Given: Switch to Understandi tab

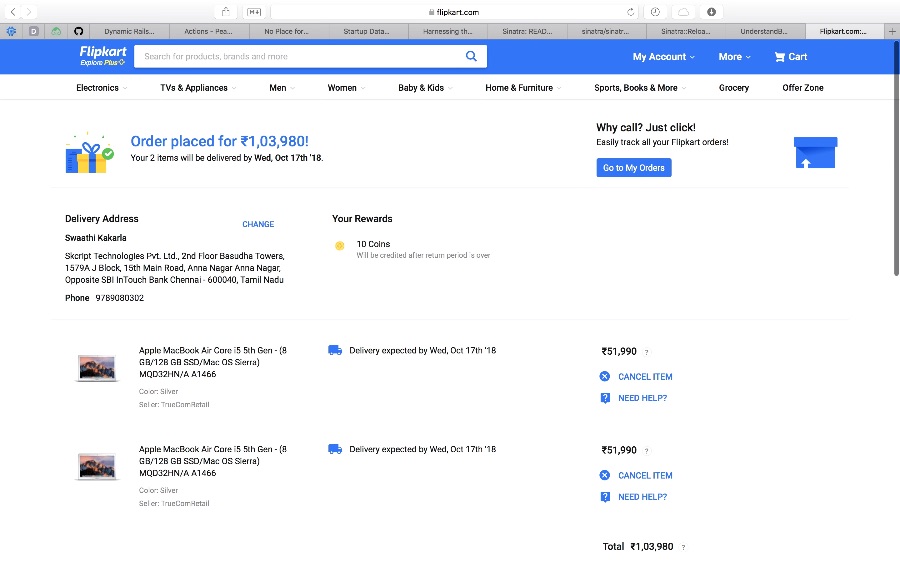Looking at the screenshot, I should 765,32.
